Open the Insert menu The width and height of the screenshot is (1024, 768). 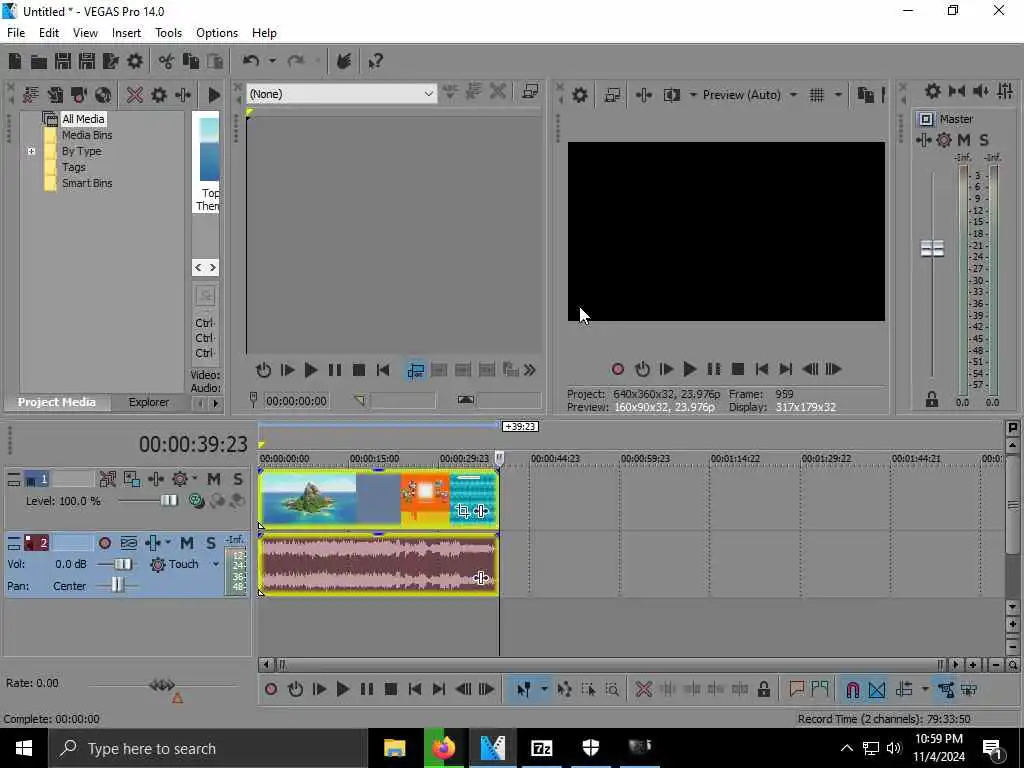pyautogui.click(x=126, y=33)
